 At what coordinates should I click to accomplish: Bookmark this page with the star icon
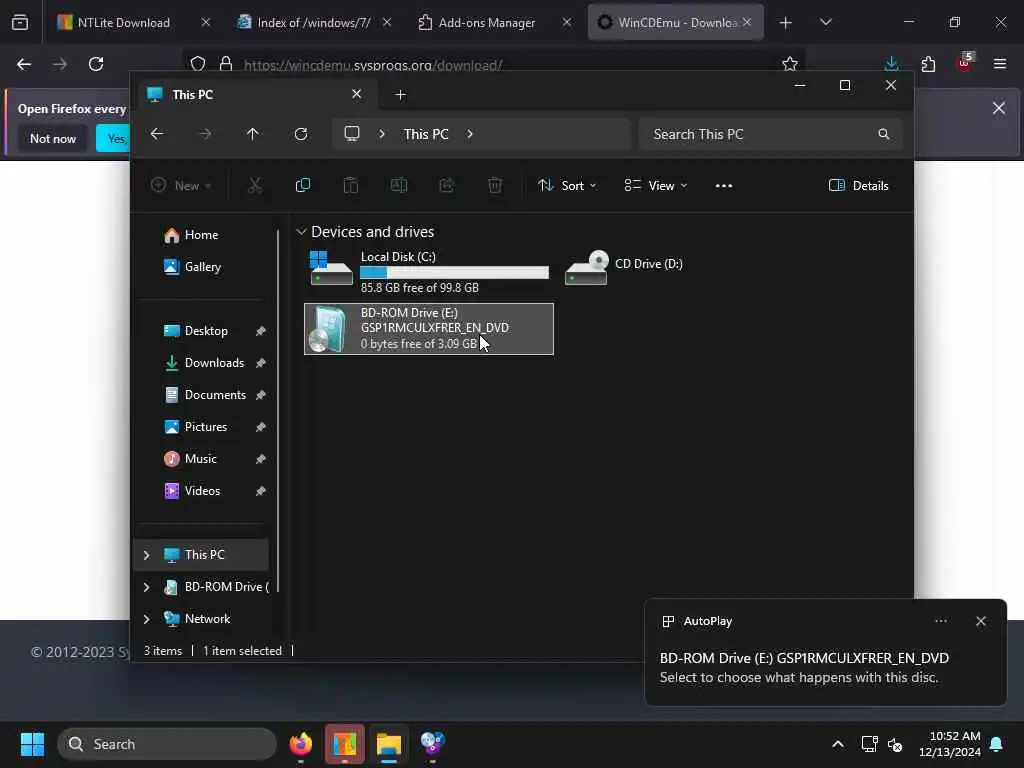tap(790, 64)
